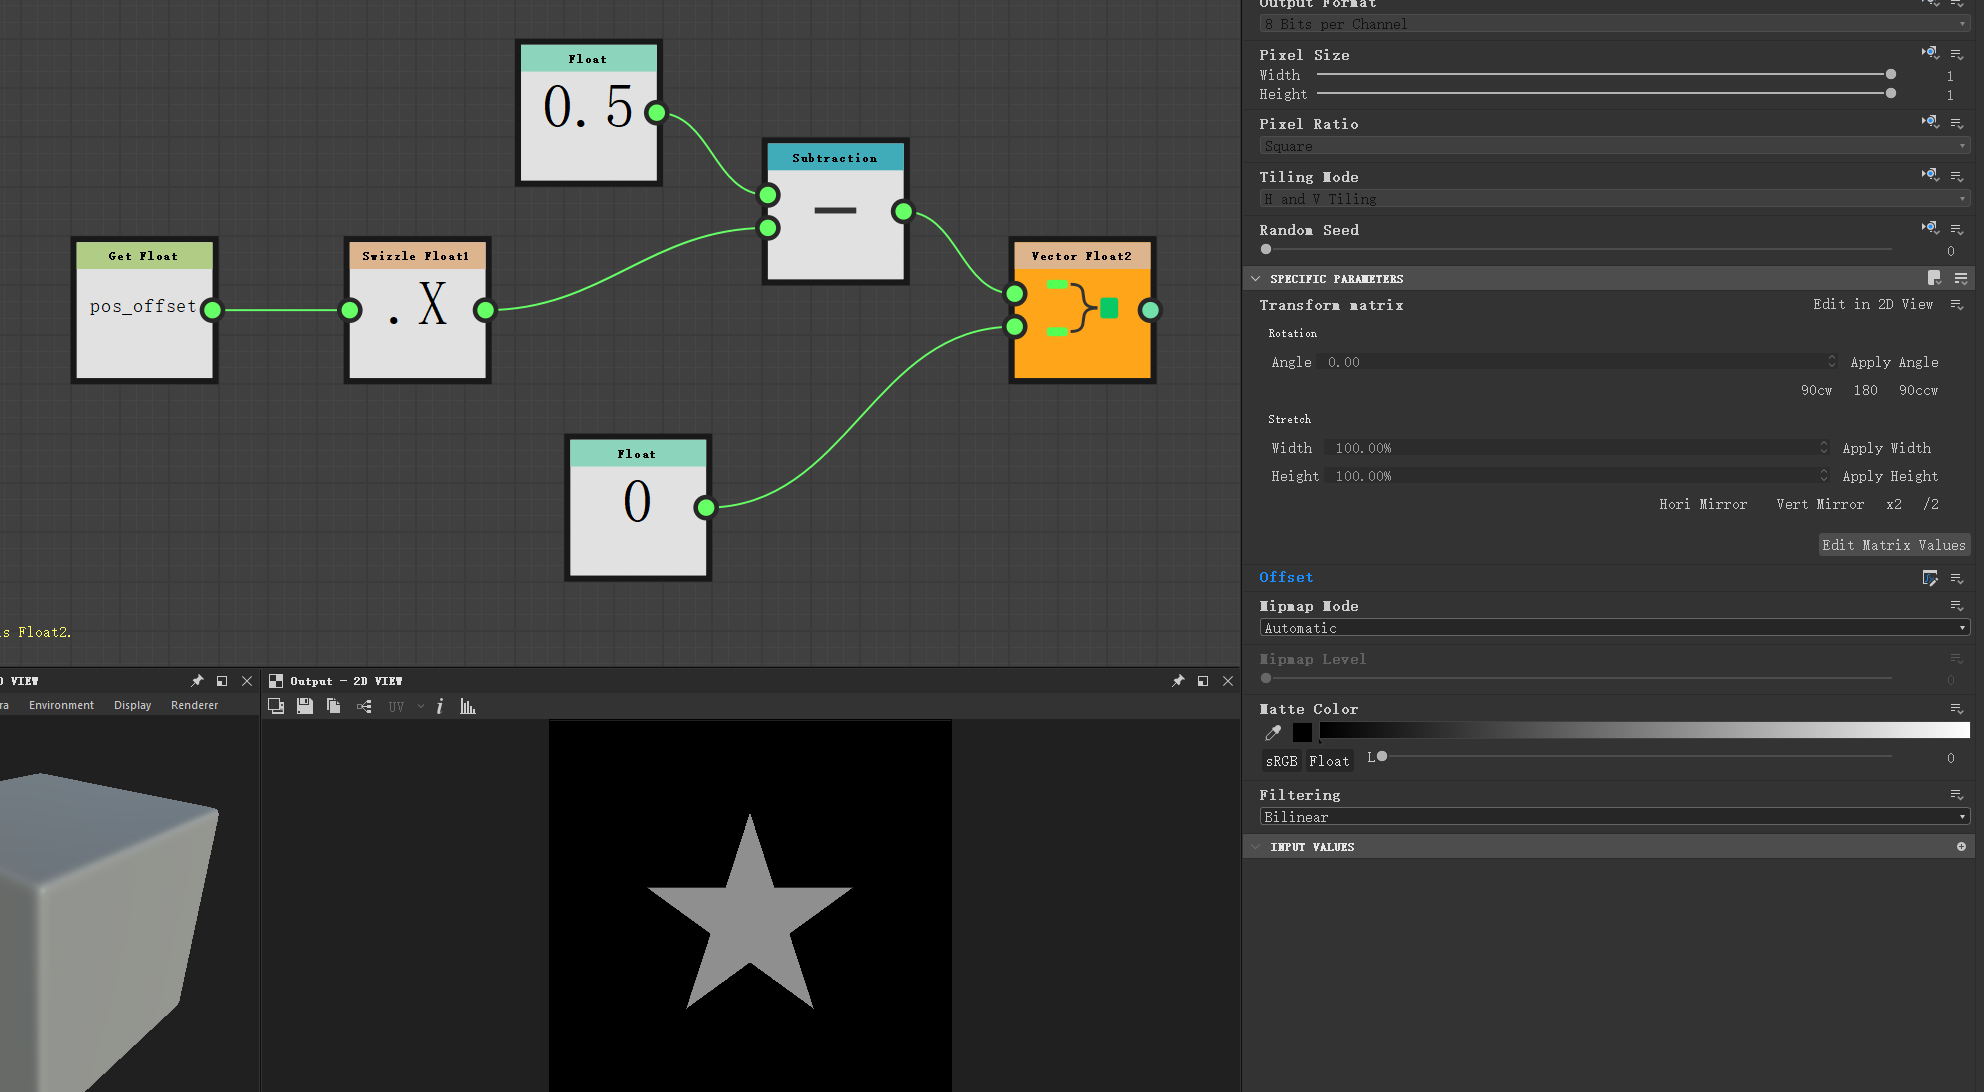Screen dimensions: 1984x1092
Task: Collapse the Specific Parameters section
Action: (1255, 278)
